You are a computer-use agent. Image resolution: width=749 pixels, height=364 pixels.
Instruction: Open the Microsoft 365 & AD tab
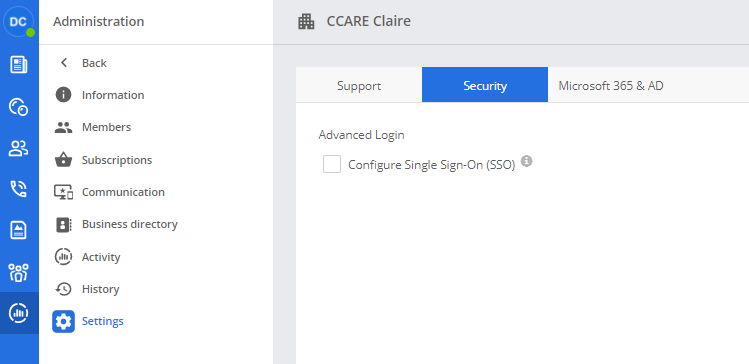pyautogui.click(x=611, y=85)
